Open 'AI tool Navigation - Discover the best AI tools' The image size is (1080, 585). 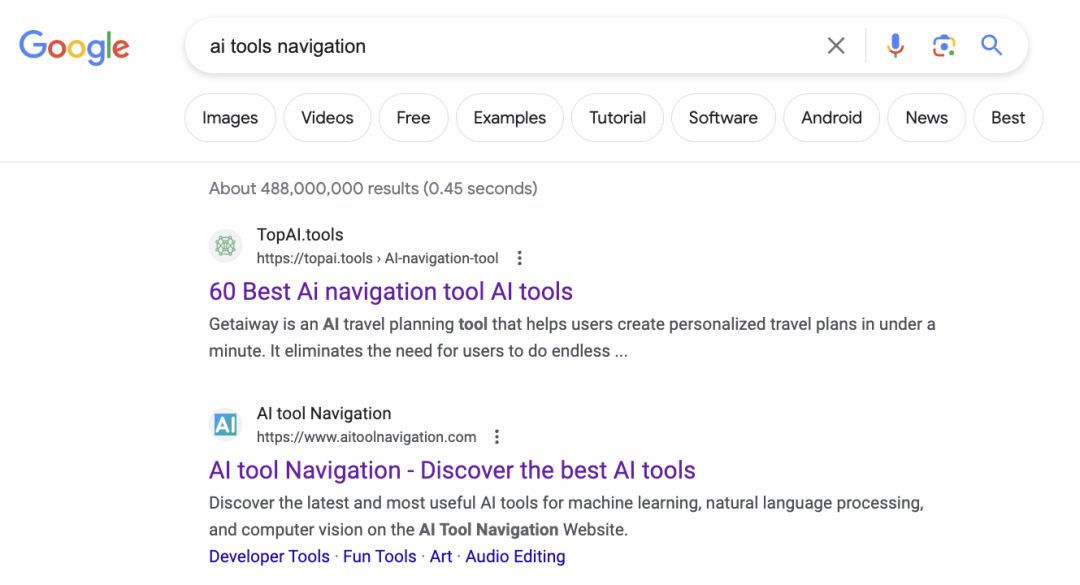pos(452,470)
